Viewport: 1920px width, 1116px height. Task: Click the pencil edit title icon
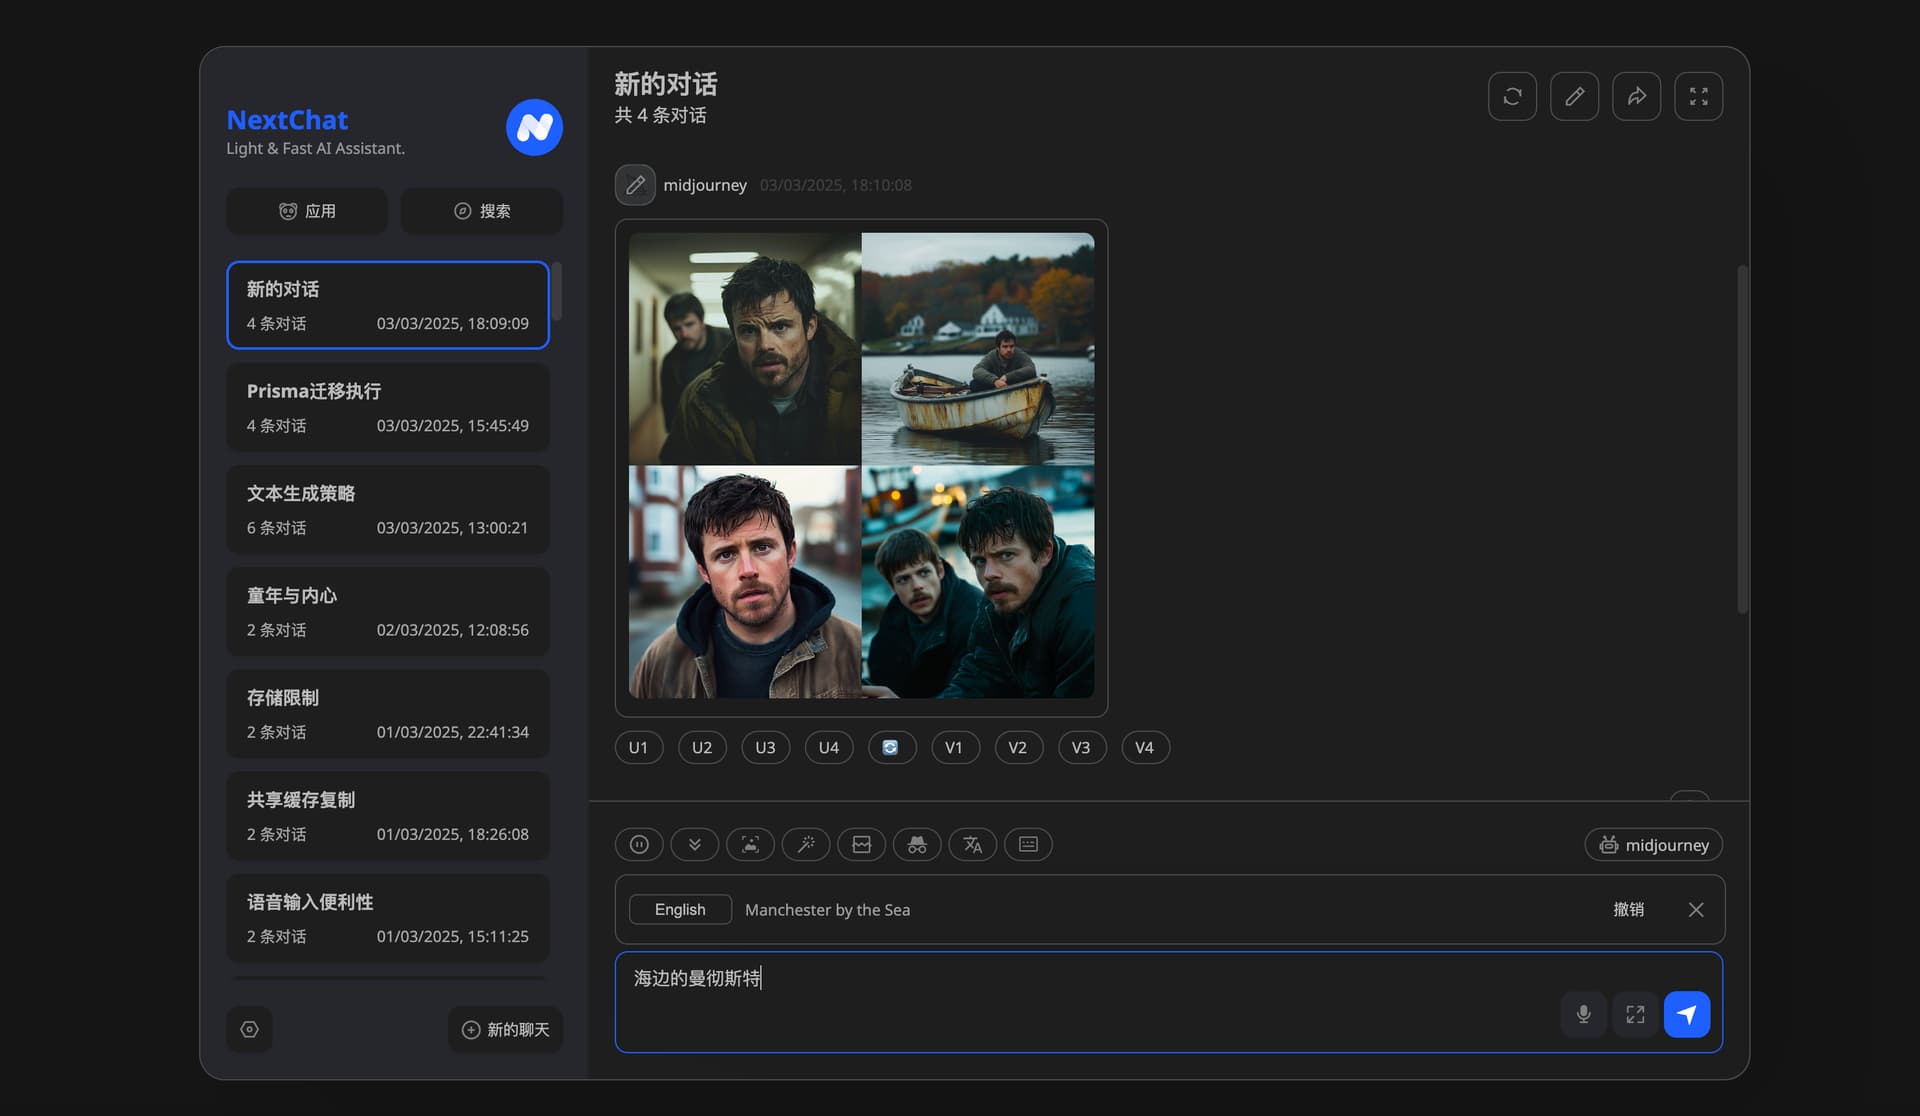tap(1574, 96)
